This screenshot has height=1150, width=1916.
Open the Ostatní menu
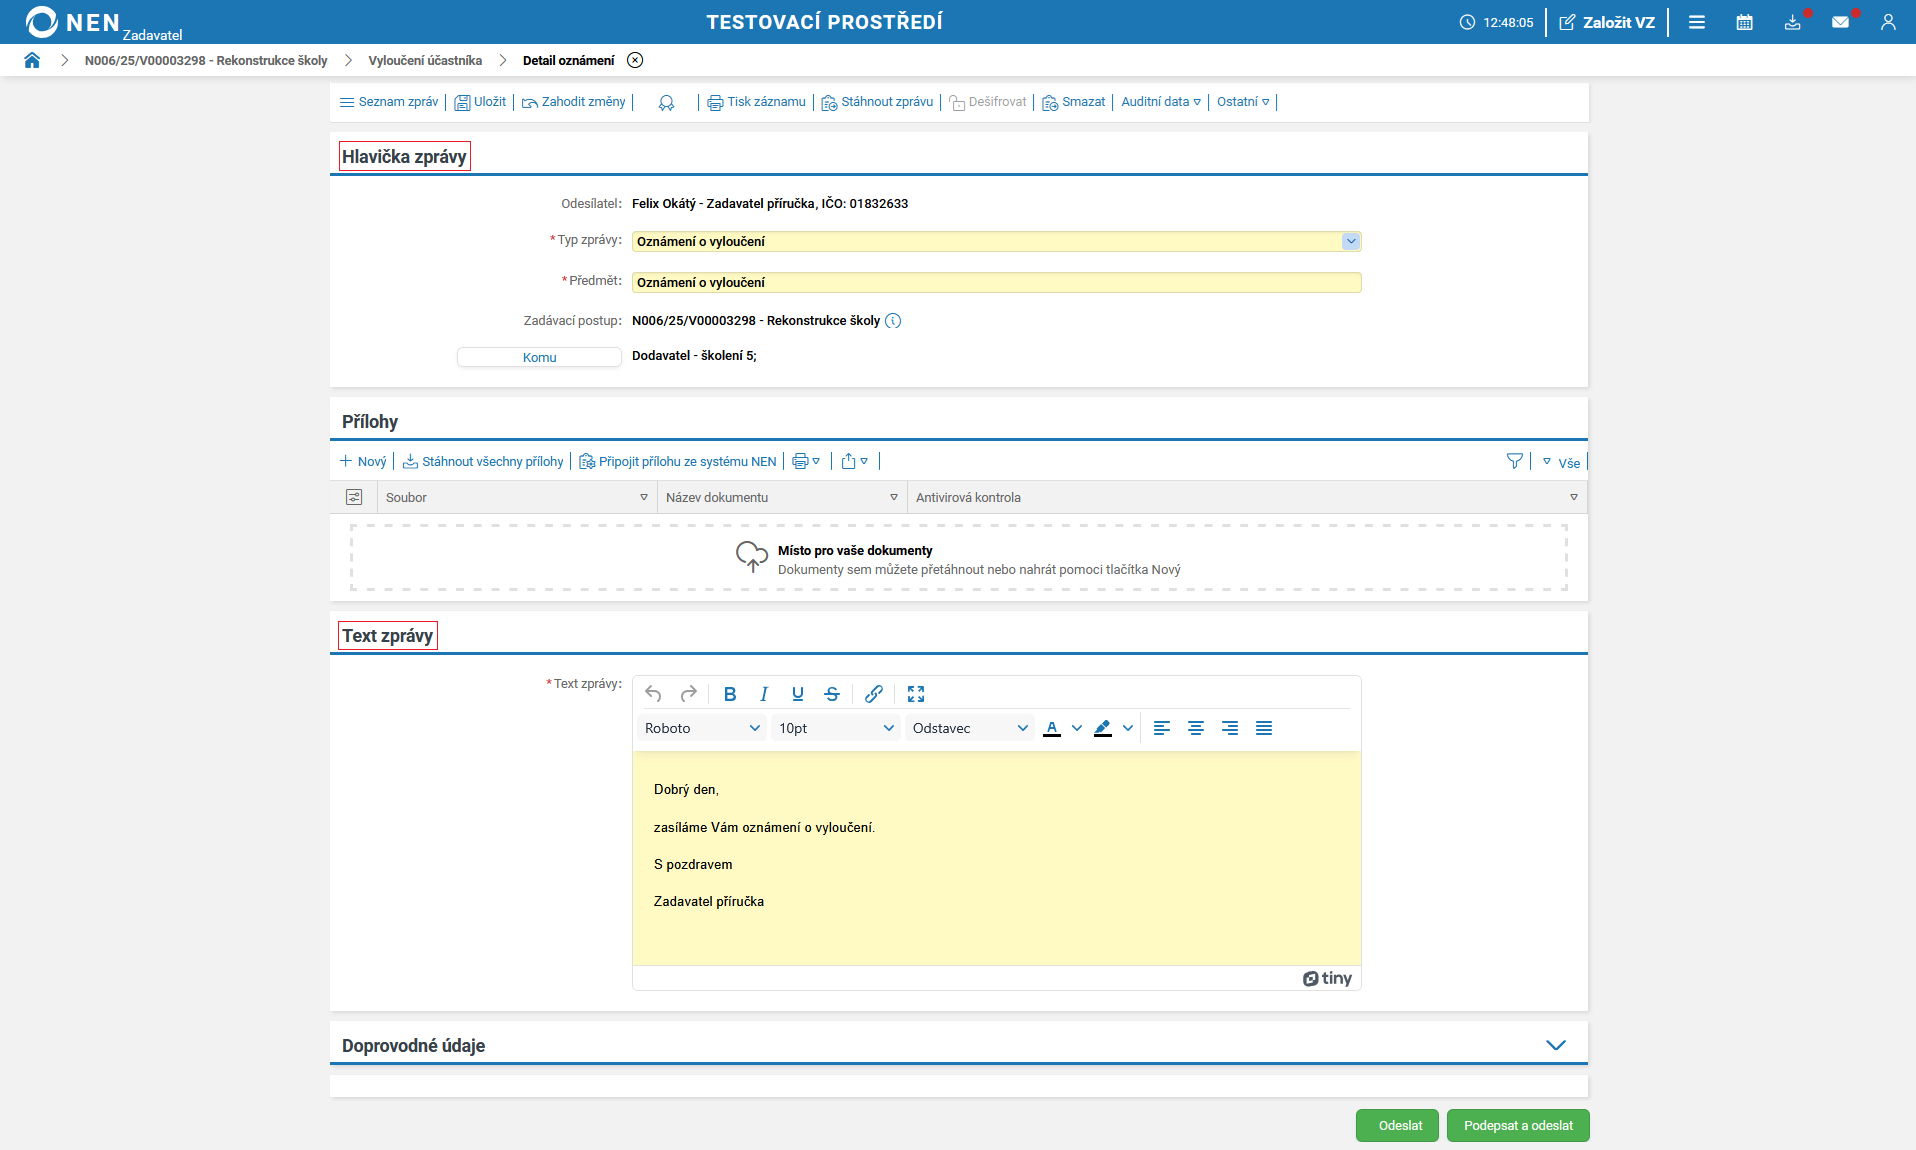[x=1242, y=102]
